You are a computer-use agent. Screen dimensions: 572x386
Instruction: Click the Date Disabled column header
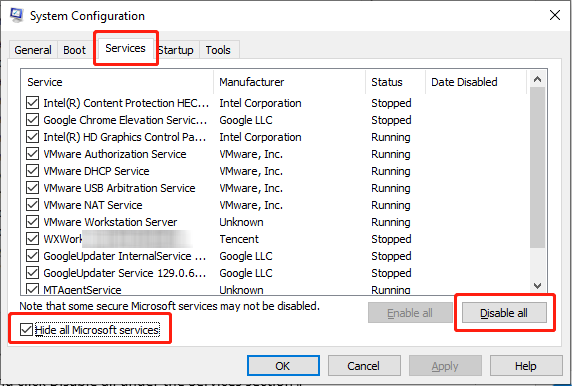click(476, 82)
